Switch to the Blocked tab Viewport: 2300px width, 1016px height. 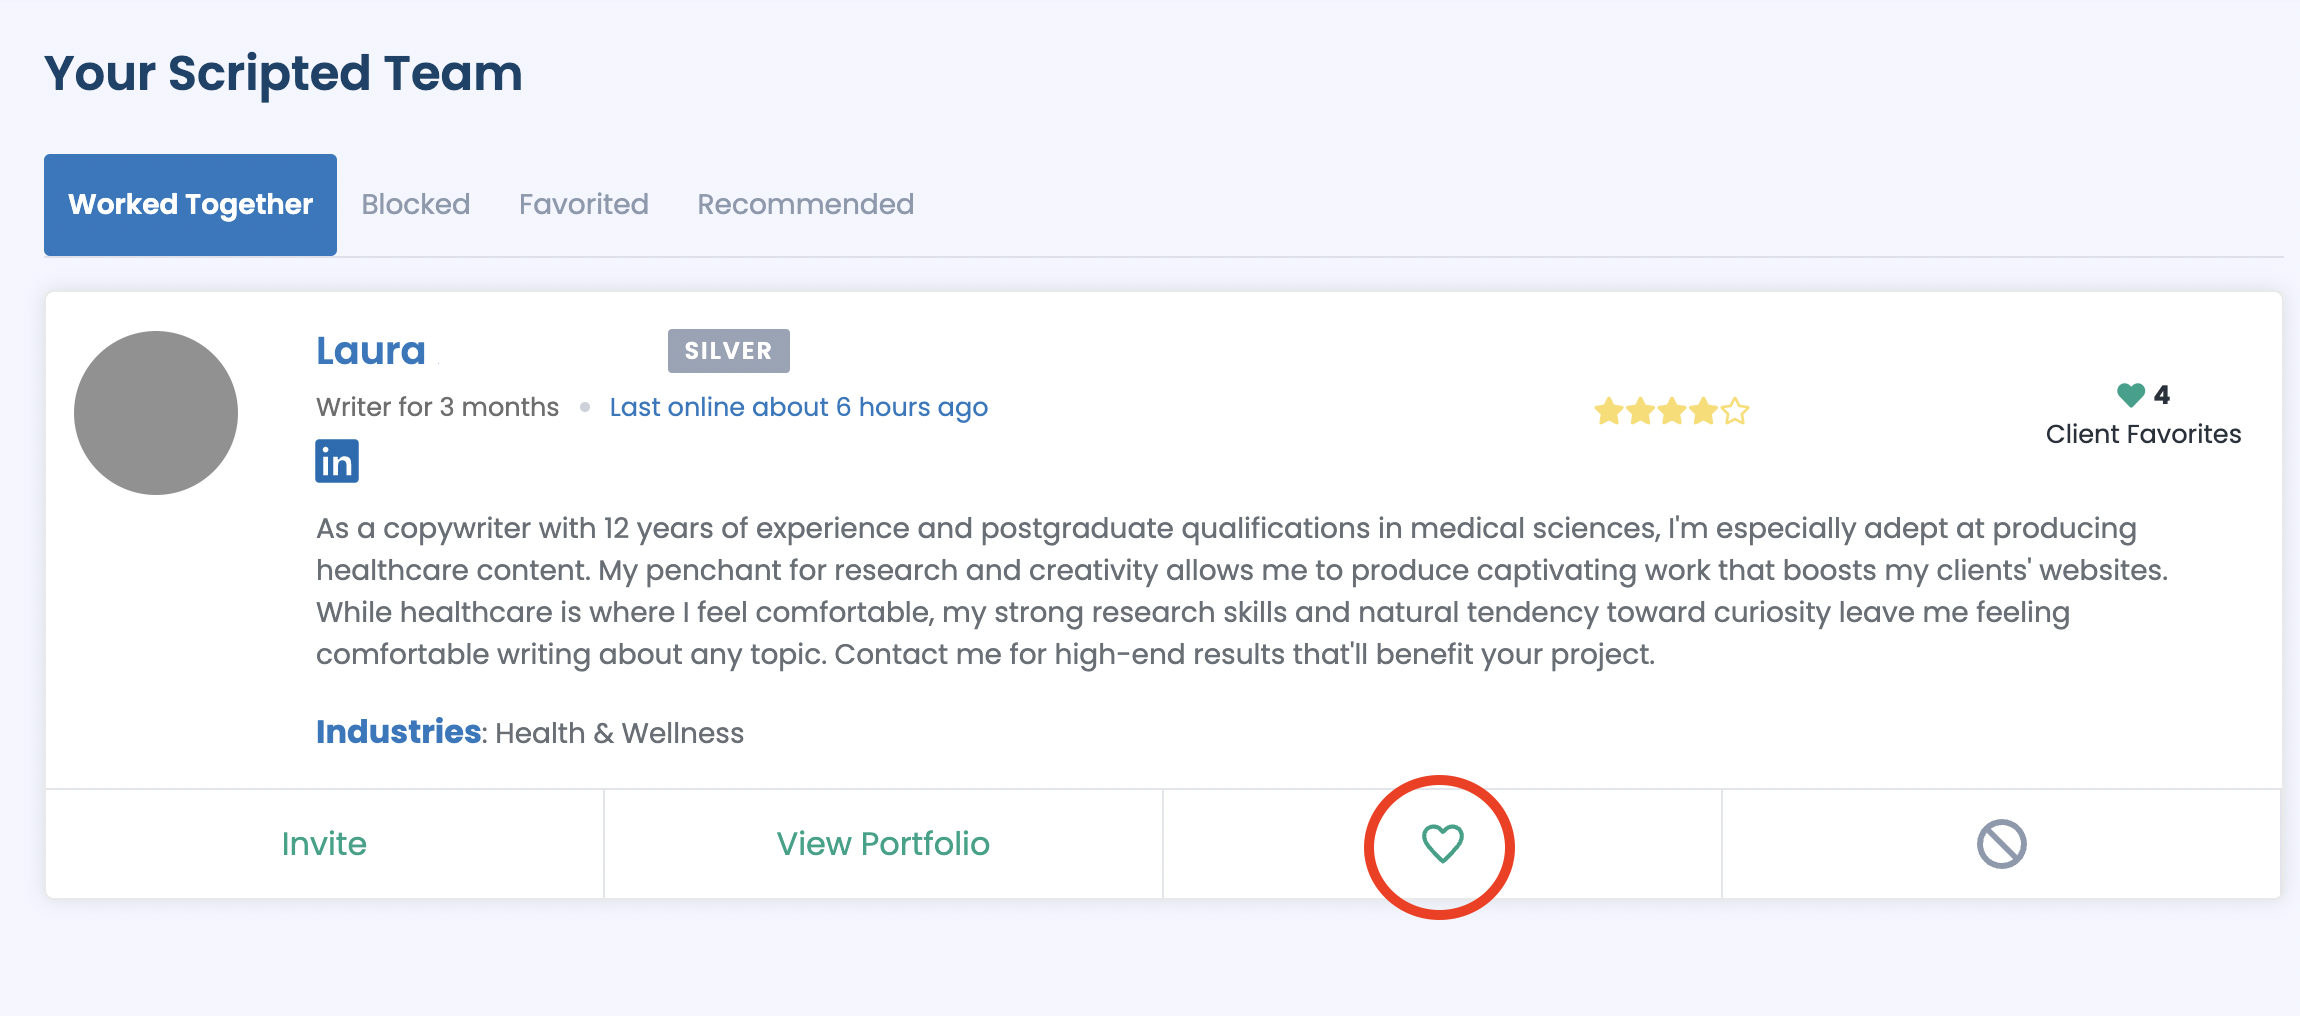[415, 204]
